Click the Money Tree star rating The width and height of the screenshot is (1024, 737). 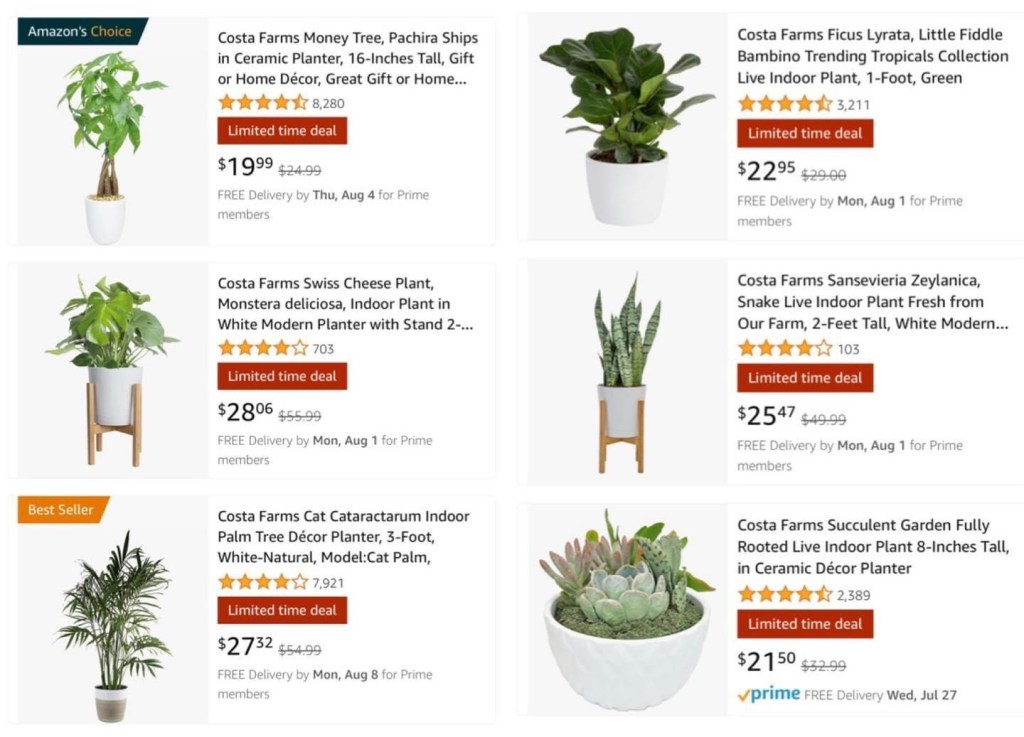[262, 102]
